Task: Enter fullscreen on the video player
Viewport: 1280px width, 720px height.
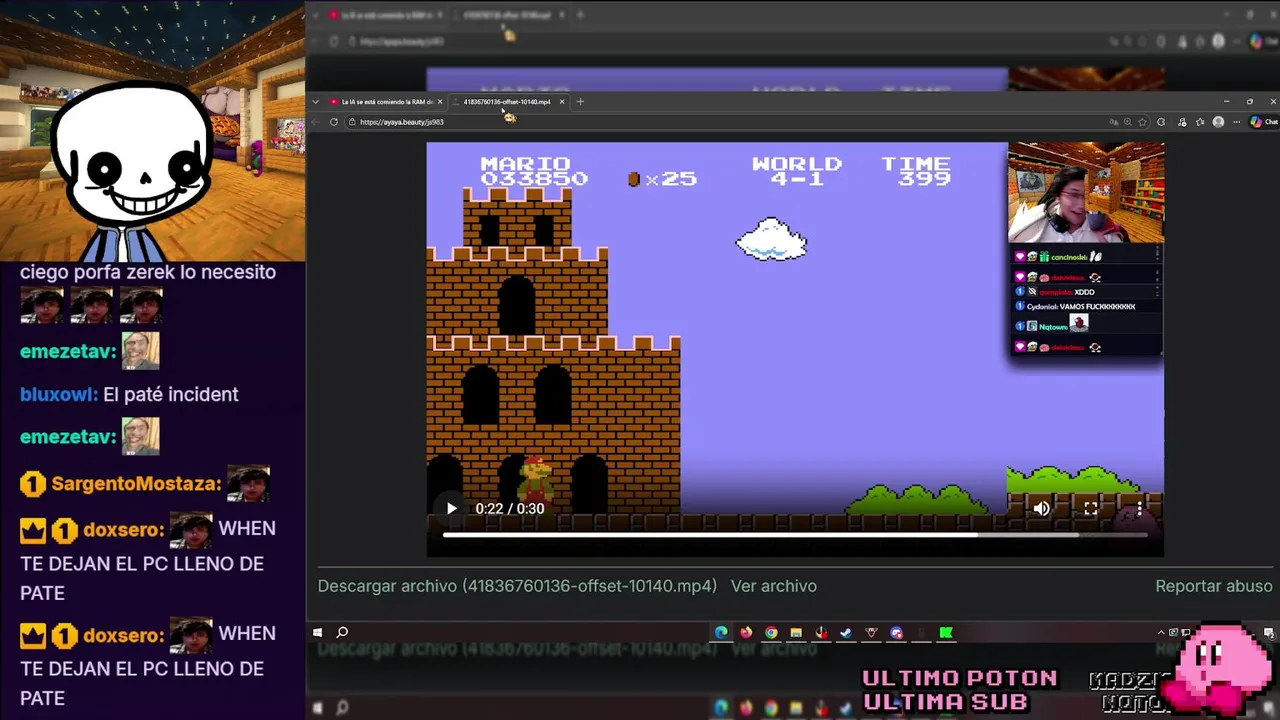Action: 1091,508
